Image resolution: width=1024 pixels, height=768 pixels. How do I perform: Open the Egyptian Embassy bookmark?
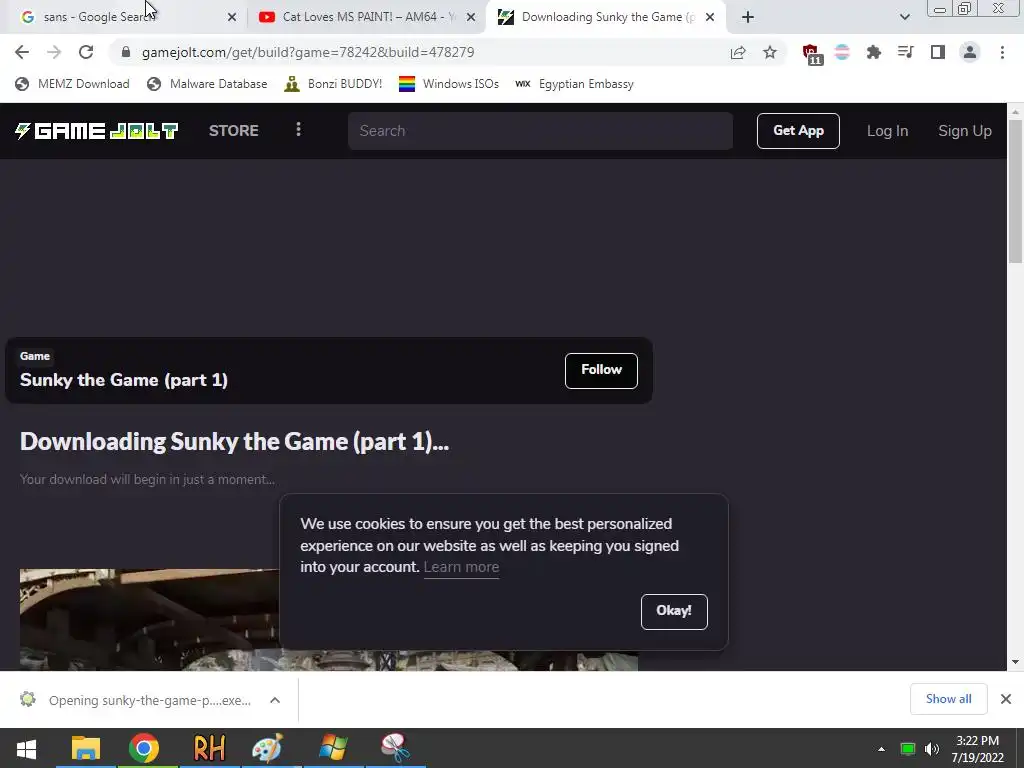point(574,84)
